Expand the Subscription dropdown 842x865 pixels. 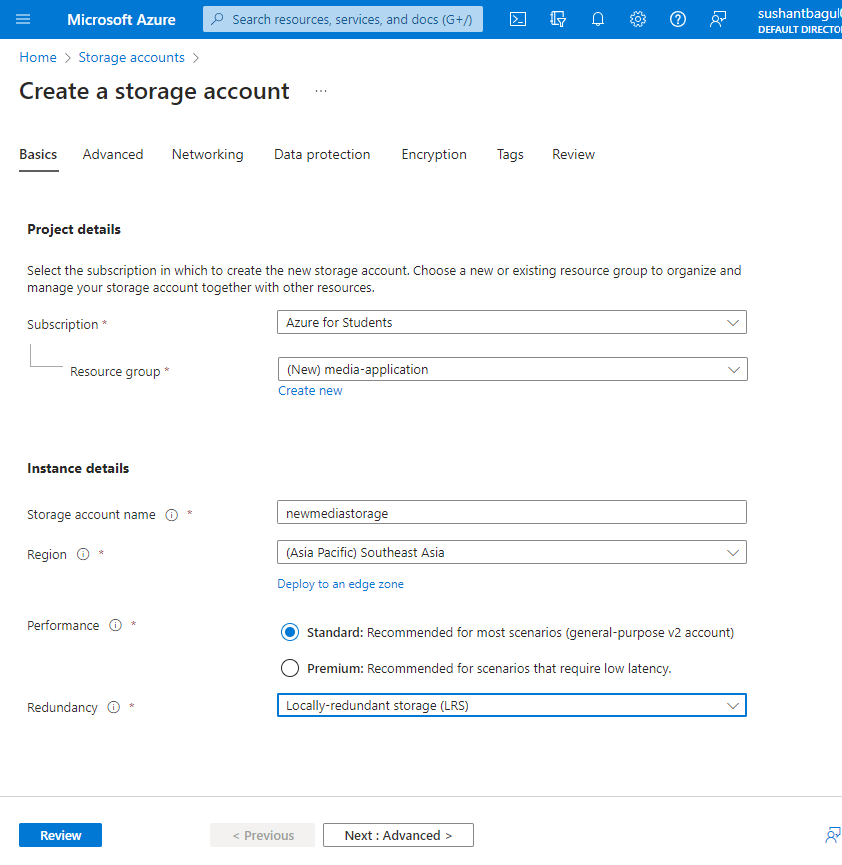[511, 323]
